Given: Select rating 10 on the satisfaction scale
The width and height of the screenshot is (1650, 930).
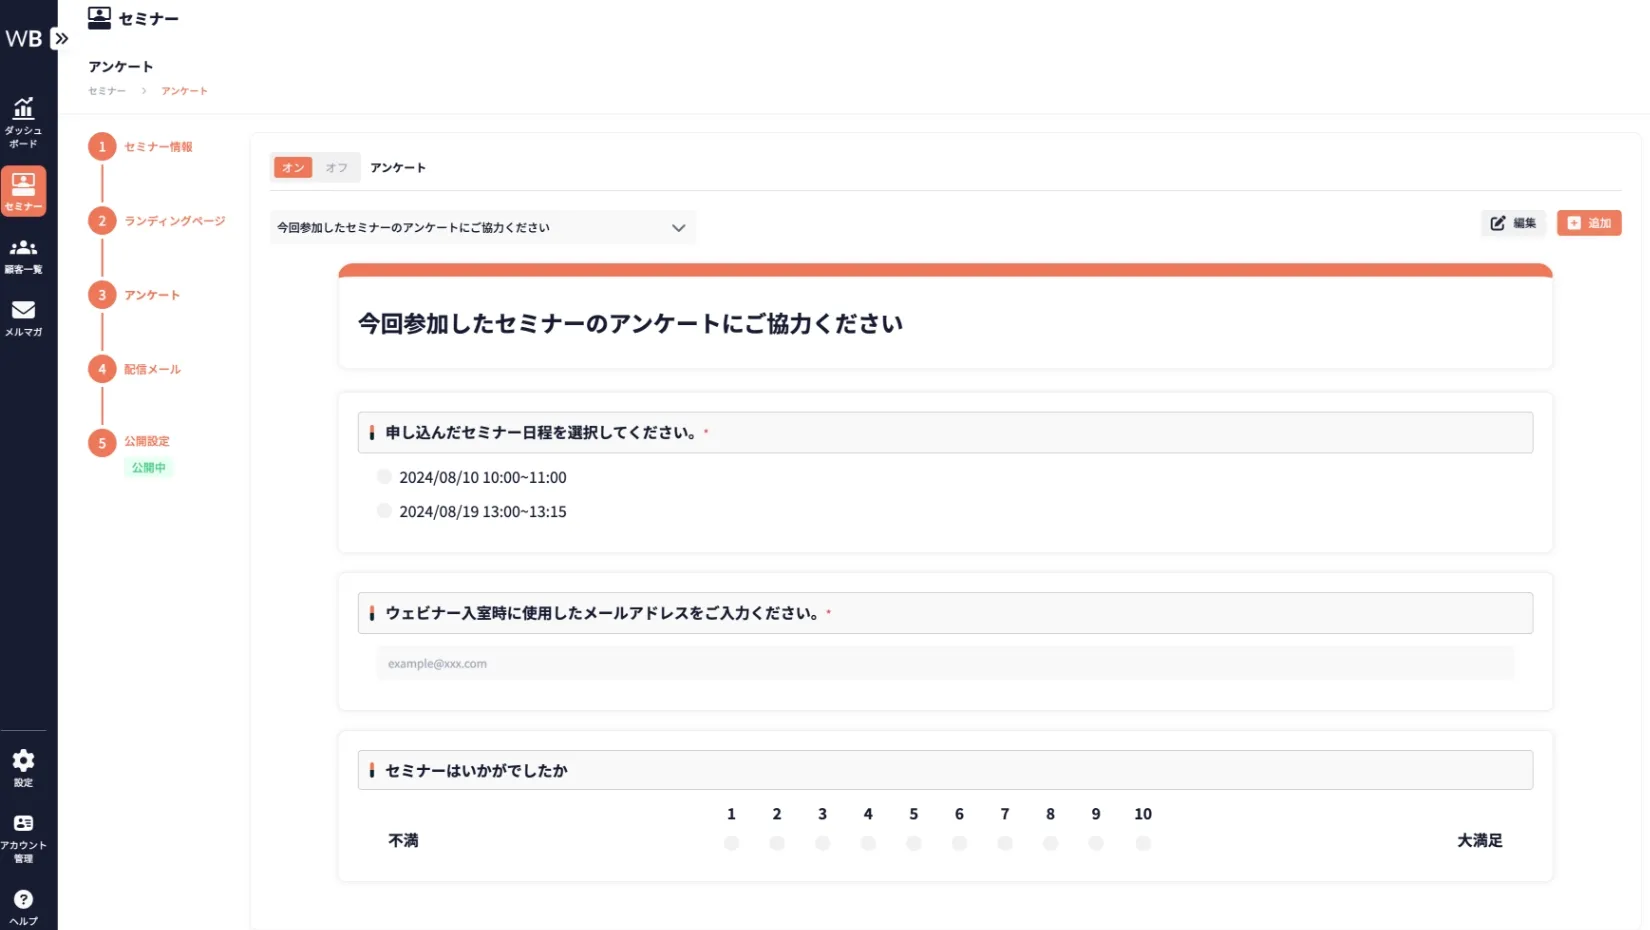Looking at the screenshot, I should 1143,843.
